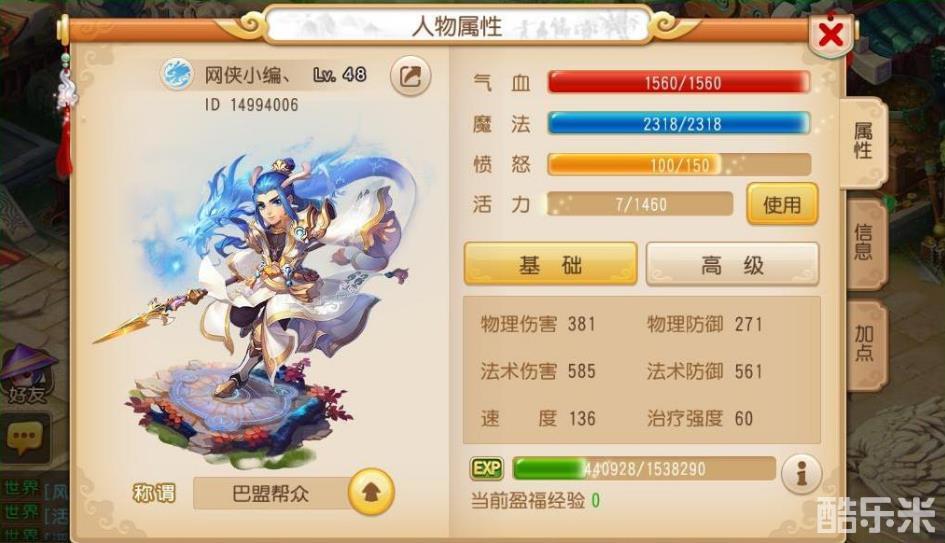
Task: Tap the blue dragon faction emblem
Action: pyautogui.click(x=177, y=75)
